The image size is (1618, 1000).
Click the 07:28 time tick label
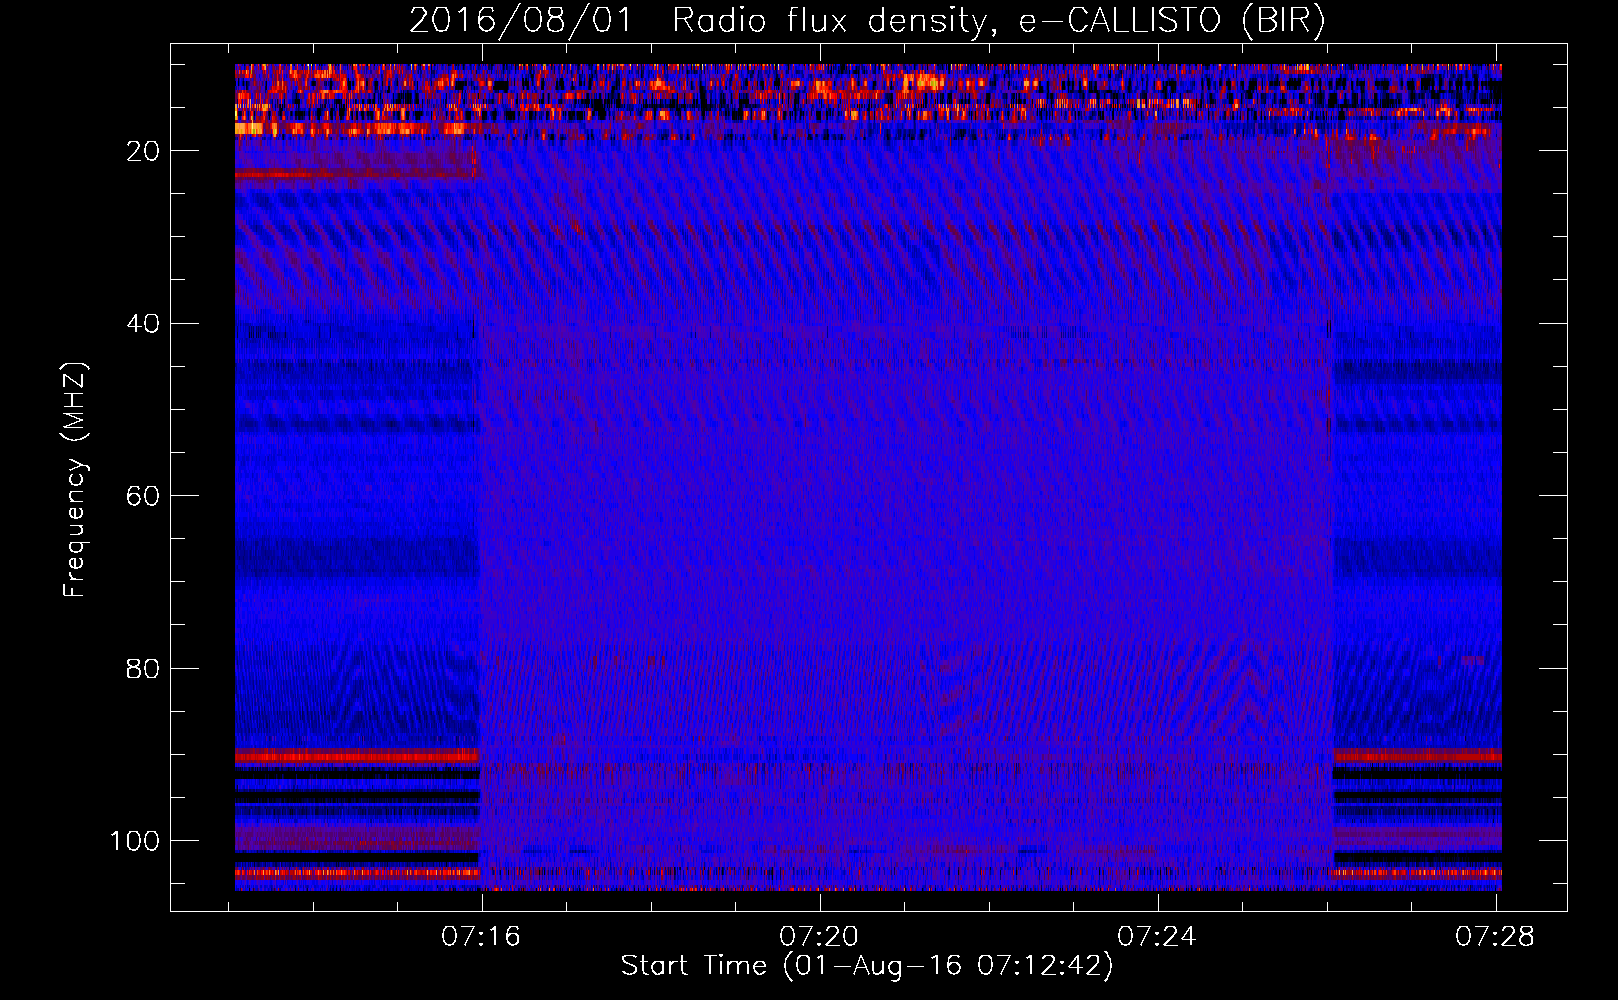pyautogui.click(x=1495, y=937)
